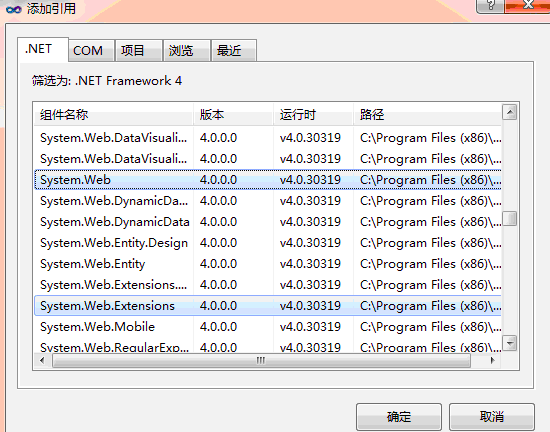This screenshot has width=550, height=432.
Task: Select the System.Web.RegularExp... row
Action: (x=268, y=346)
